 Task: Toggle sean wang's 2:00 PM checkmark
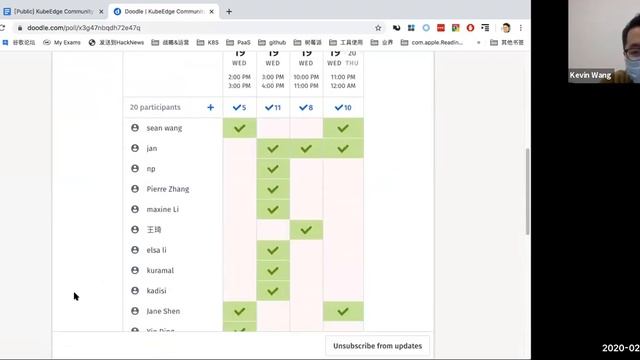[x=240, y=128]
